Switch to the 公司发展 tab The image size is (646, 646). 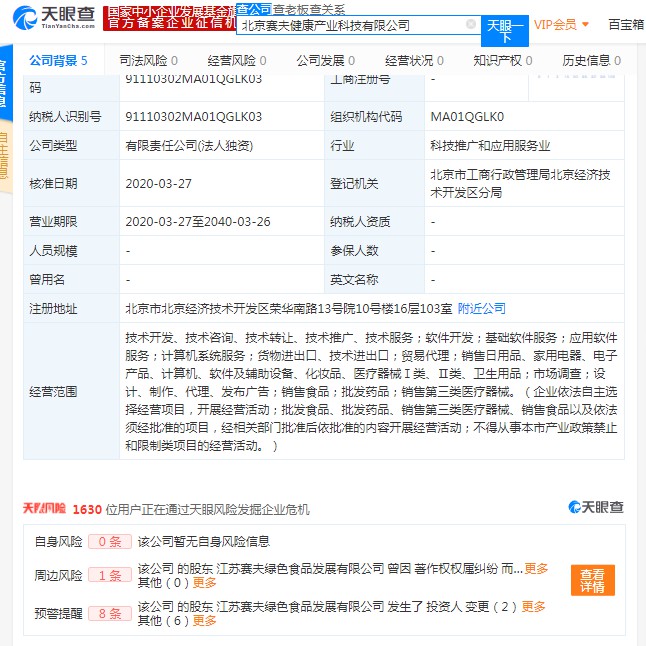pyautogui.click(x=325, y=61)
